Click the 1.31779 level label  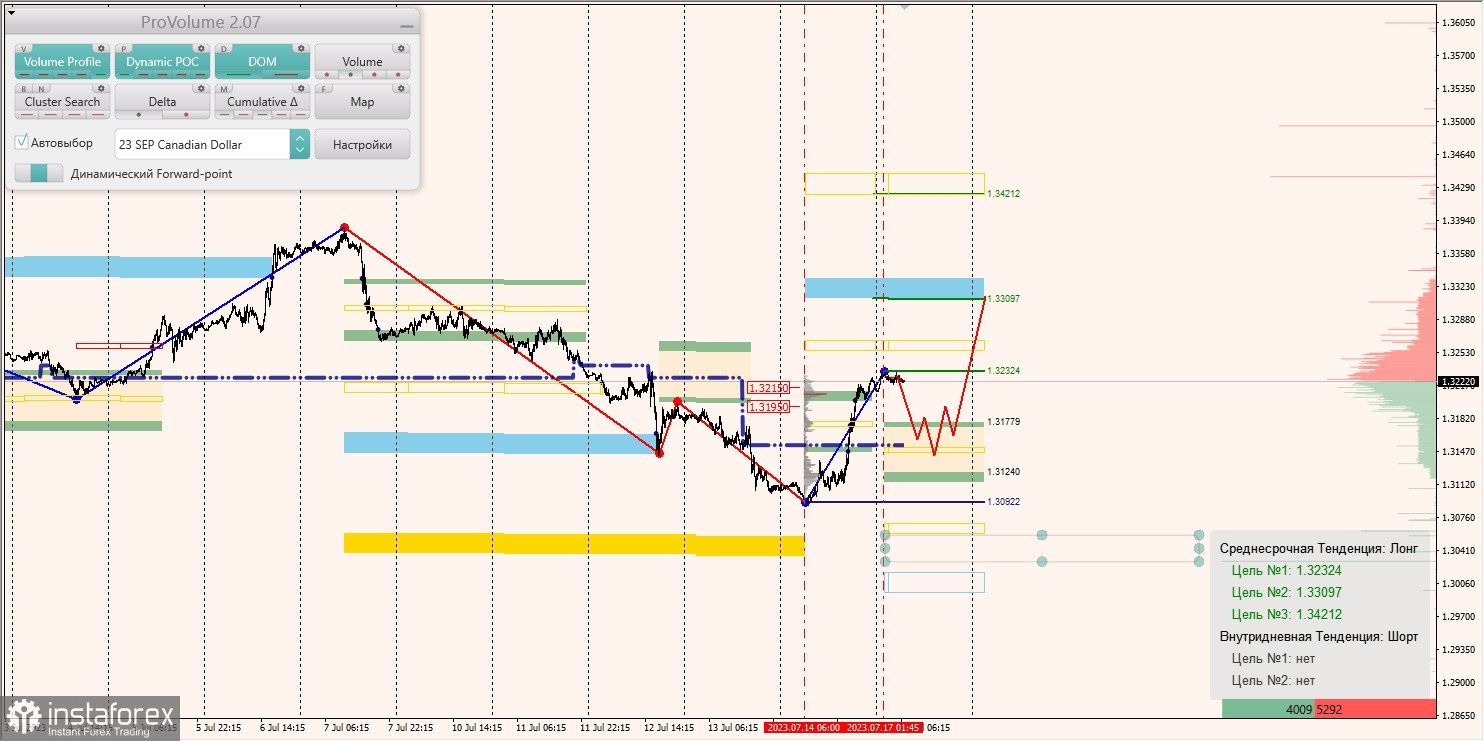[1003, 421]
